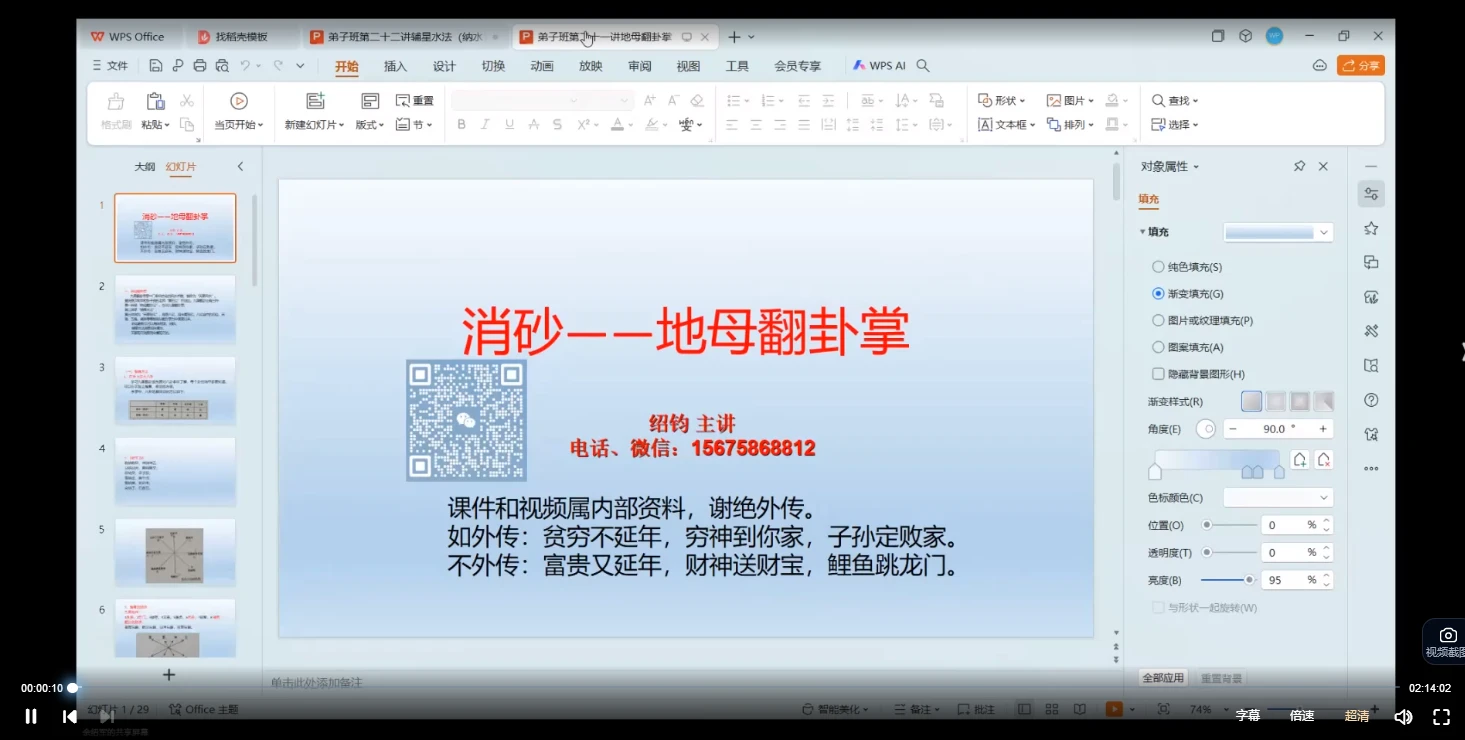Screen dimensions: 1465x740
Task: Select slide 3 thumbnail
Action: click(175, 391)
